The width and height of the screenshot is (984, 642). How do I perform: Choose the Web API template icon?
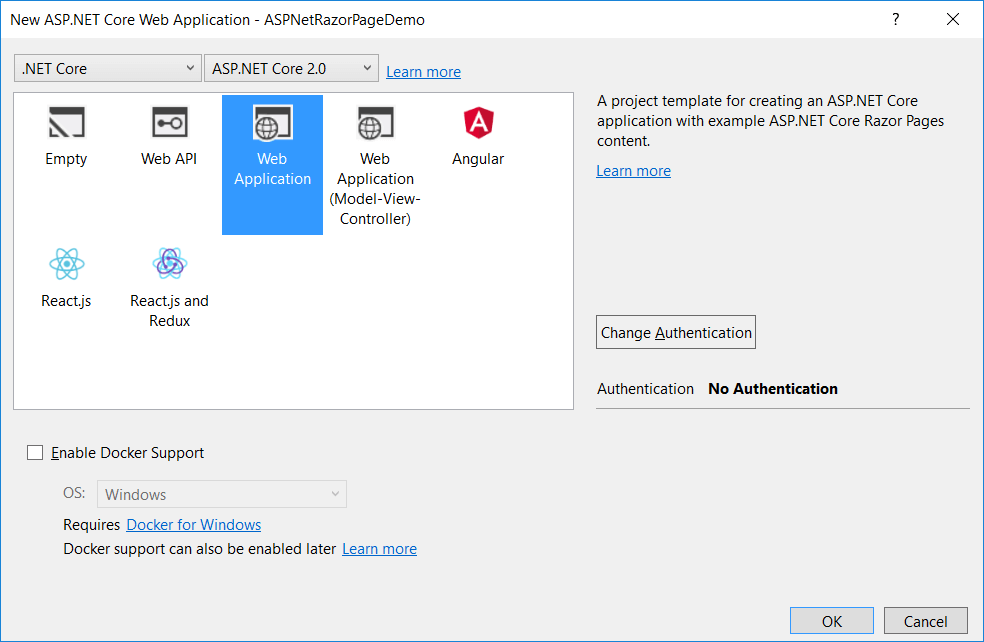pyautogui.click(x=169, y=122)
